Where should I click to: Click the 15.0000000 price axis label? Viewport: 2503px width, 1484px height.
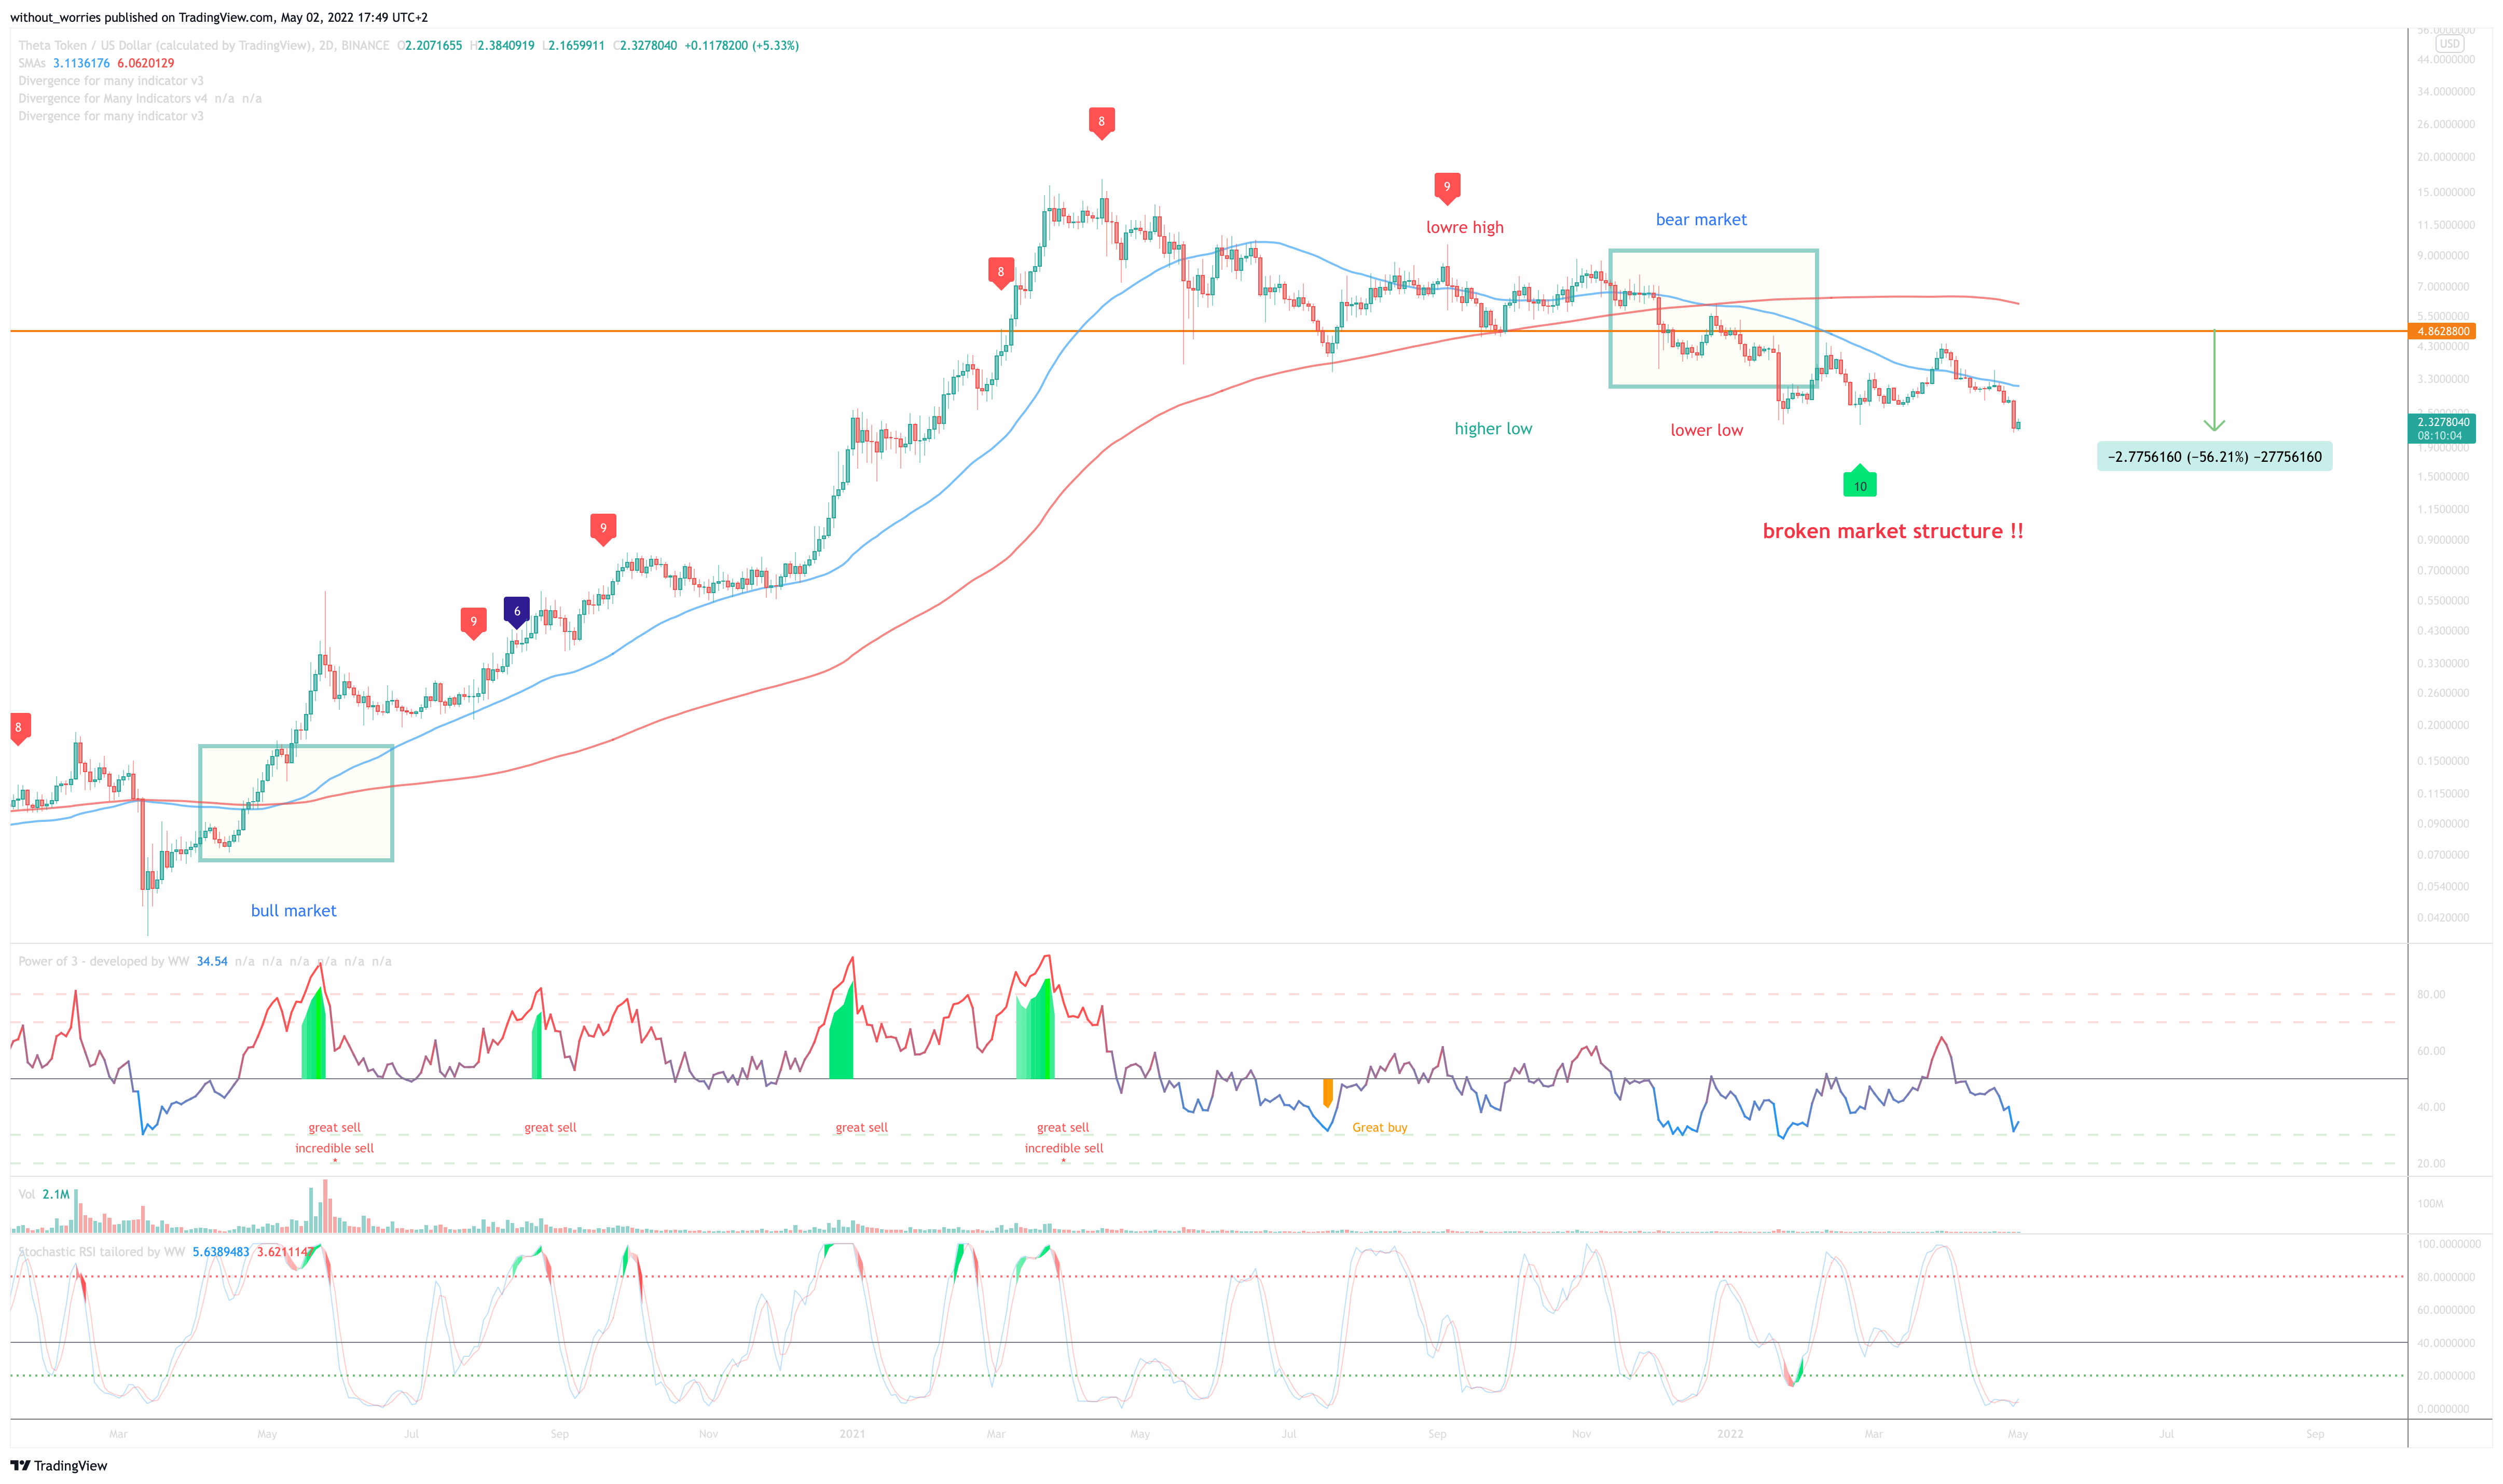[x=2446, y=192]
